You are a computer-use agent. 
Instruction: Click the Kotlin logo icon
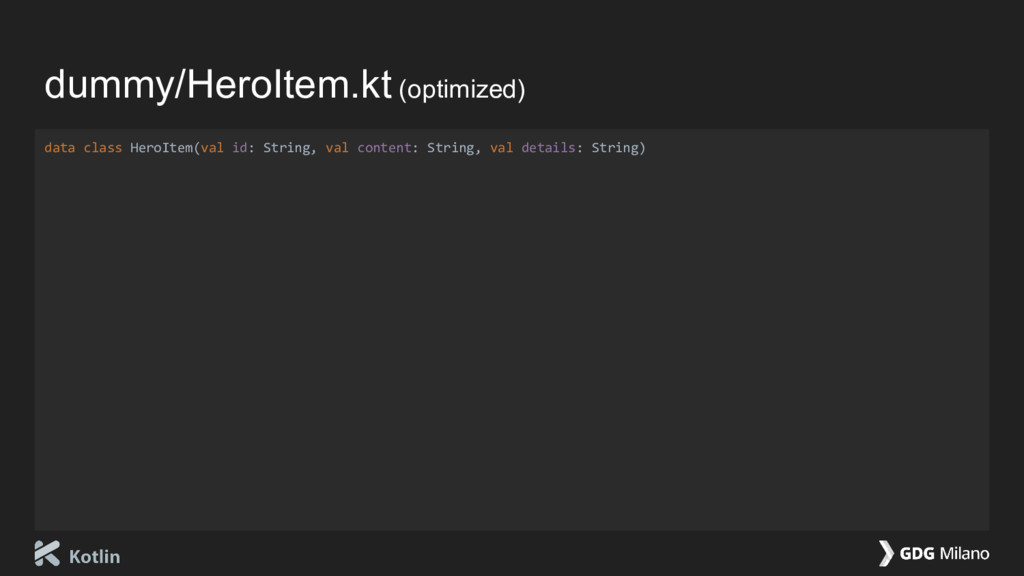point(47,554)
